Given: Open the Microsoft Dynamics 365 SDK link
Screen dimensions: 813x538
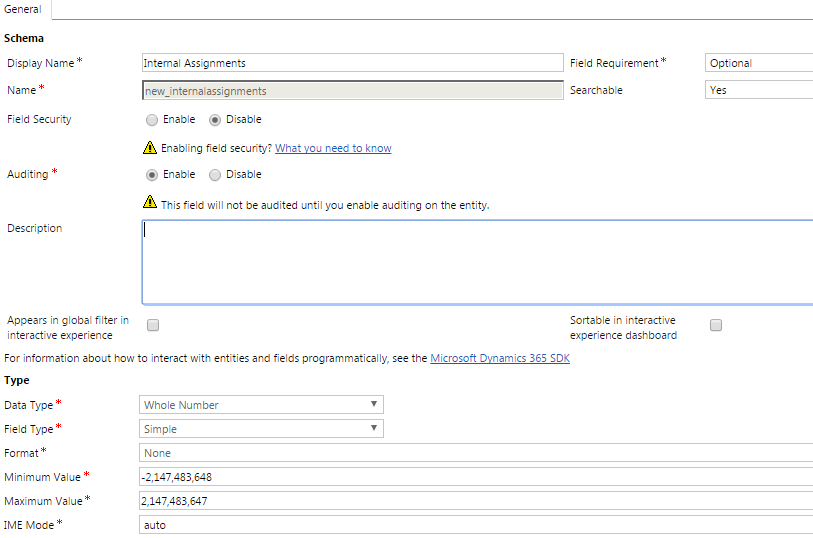Looking at the screenshot, I should point(500,358).
